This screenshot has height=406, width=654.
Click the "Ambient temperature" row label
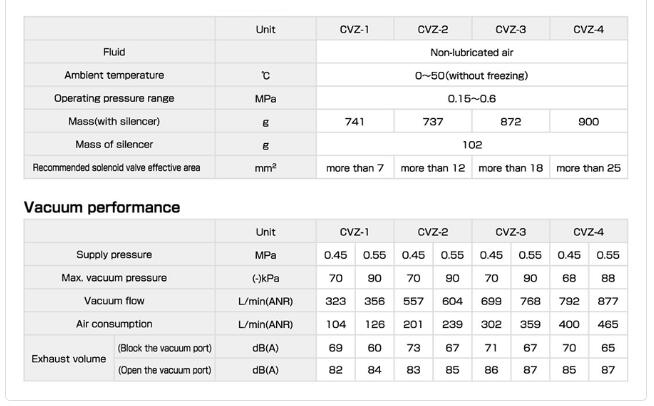114,75
